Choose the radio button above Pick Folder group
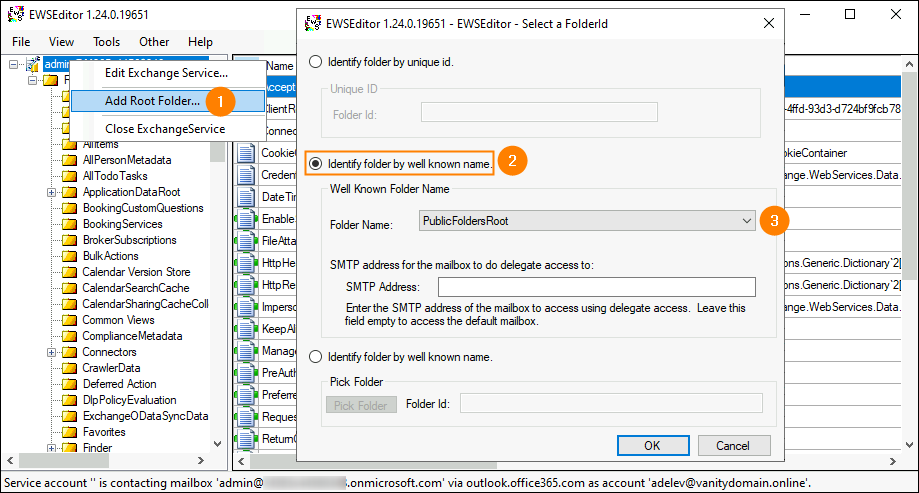The image size is (919, 493). pos(315,356)
